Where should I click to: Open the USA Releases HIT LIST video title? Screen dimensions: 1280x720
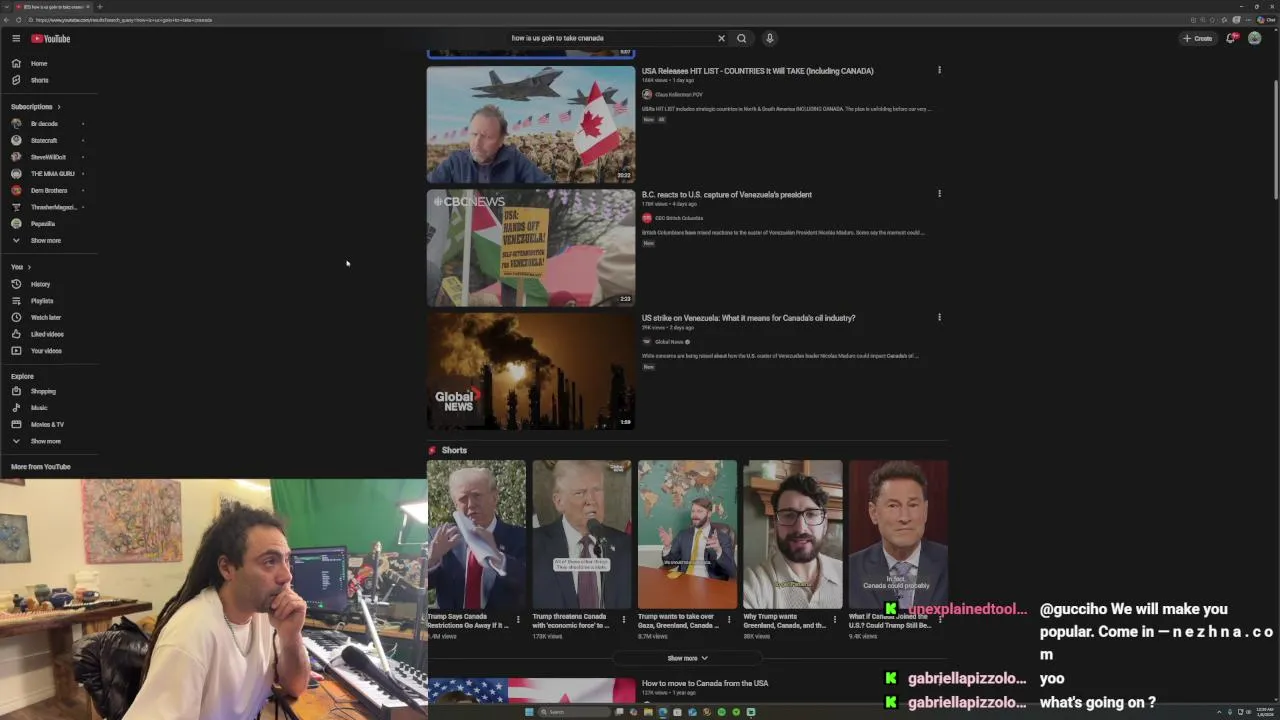click(757, 71)
